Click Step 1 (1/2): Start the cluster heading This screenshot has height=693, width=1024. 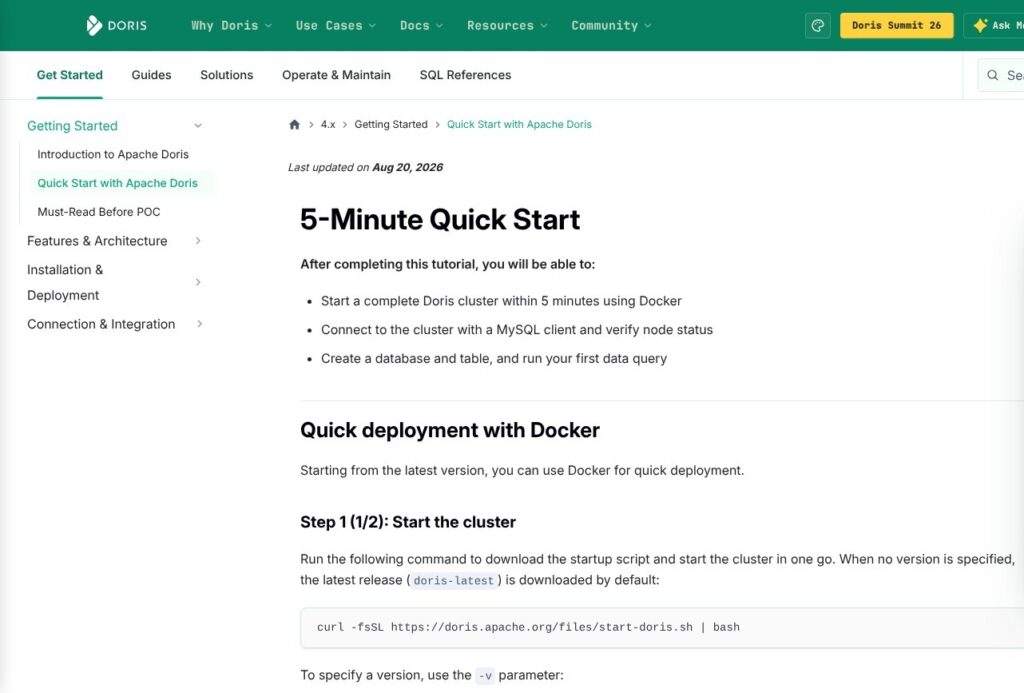pos(408,522)
